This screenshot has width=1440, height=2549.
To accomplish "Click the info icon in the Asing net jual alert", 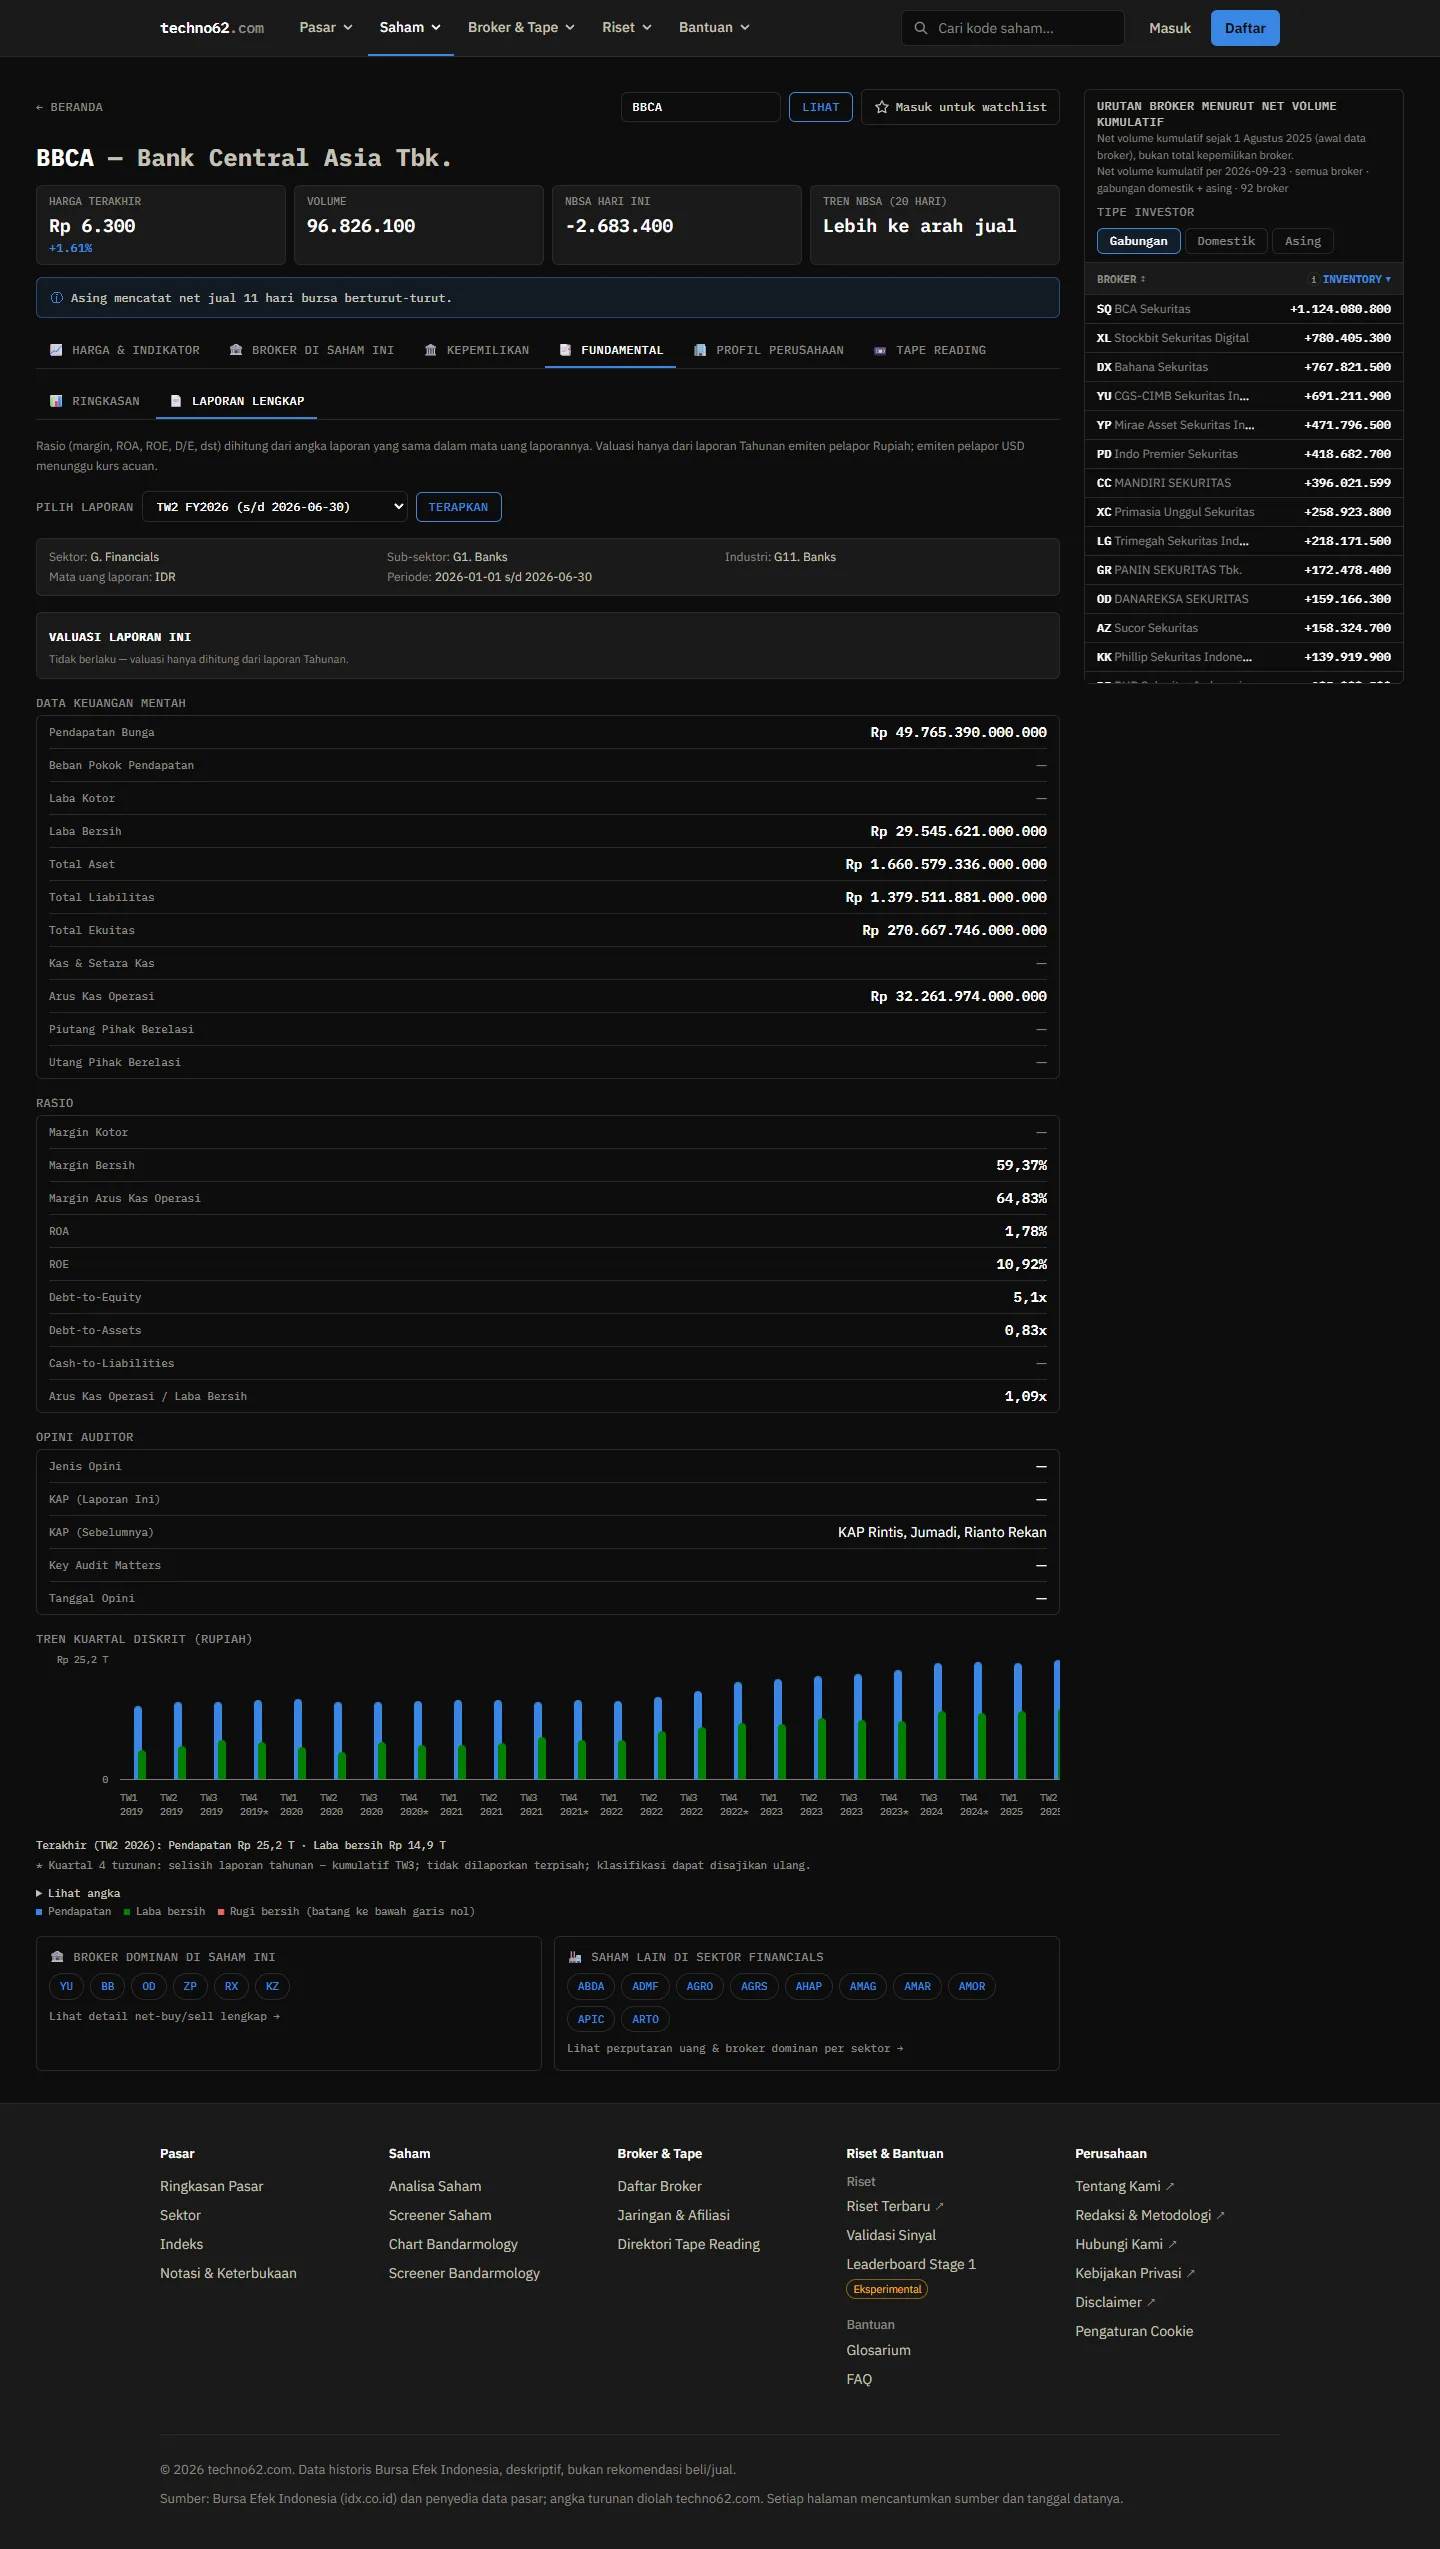I will [x=56, y=298].
